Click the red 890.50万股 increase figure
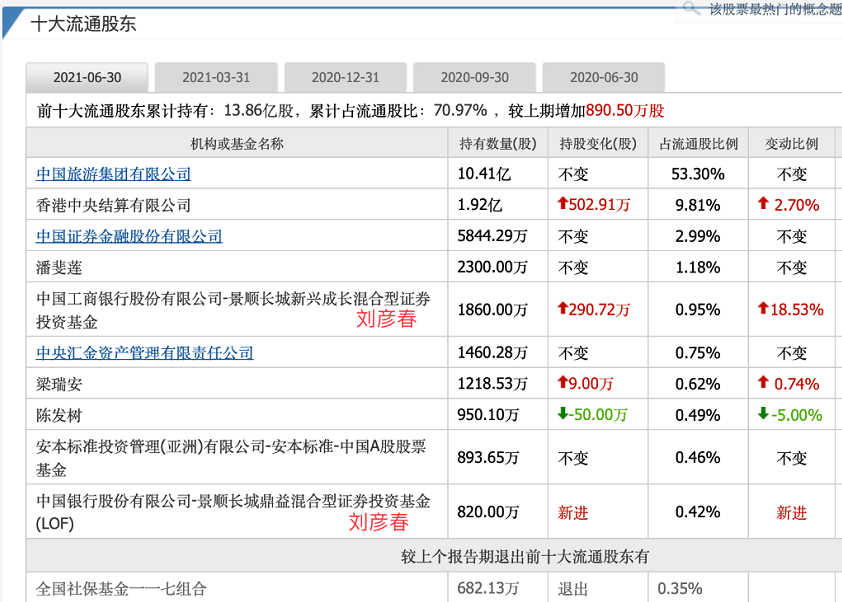Viewport: 842px width, 602px height. pyautogui.click(x=625, y=111)
